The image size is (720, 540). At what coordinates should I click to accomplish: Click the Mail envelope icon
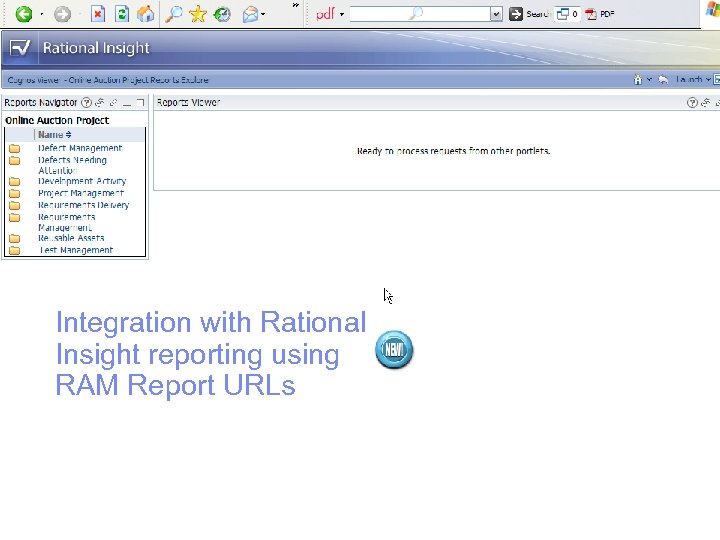[x=250, y=15]
